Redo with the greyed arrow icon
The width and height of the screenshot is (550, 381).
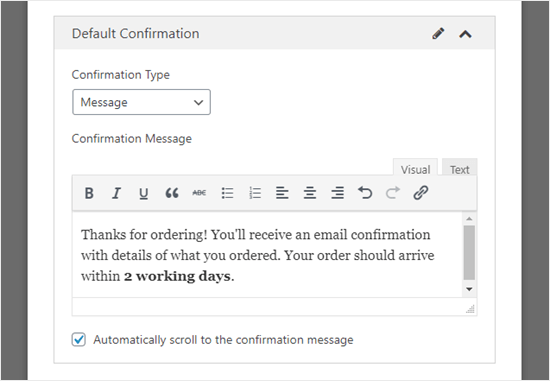click(x=393, y=193)
